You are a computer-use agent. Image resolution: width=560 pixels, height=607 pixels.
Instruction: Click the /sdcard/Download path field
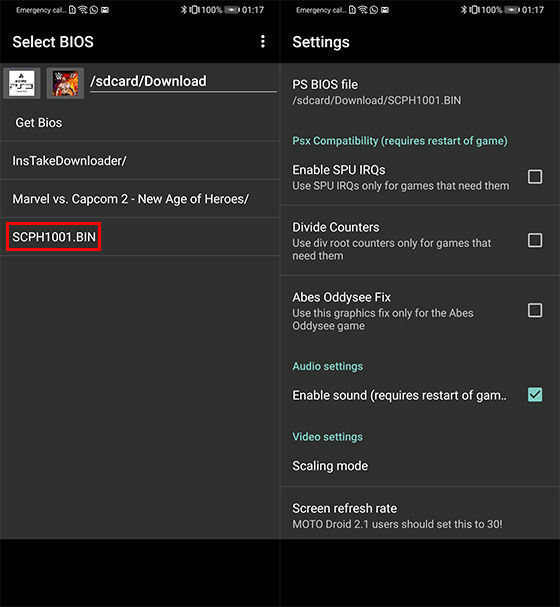(183, 82)
